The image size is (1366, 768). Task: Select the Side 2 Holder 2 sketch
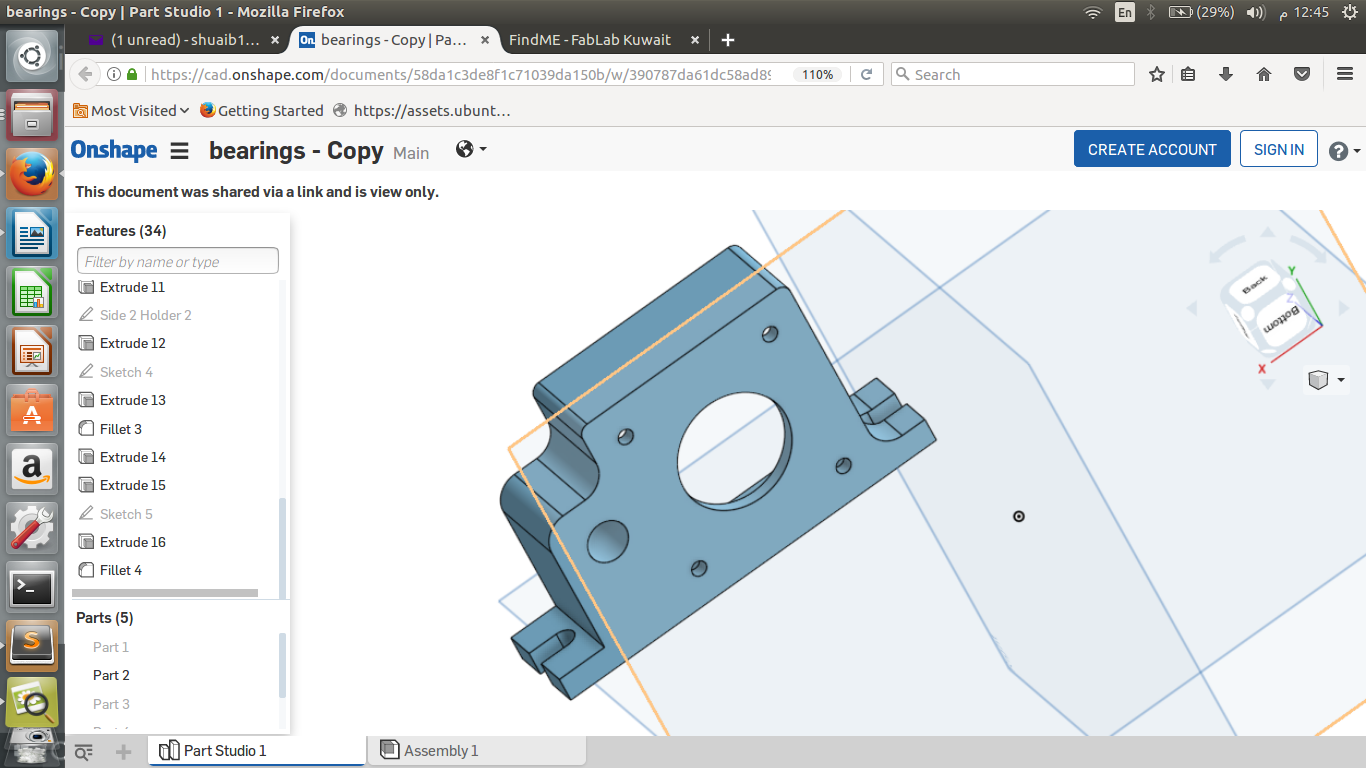coord(145,315)
